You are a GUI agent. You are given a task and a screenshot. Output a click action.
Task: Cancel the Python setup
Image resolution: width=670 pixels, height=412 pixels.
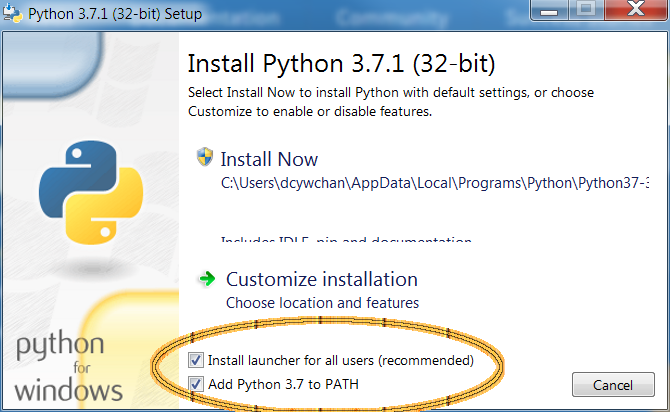pyautogui.click(x=613, y=385)
